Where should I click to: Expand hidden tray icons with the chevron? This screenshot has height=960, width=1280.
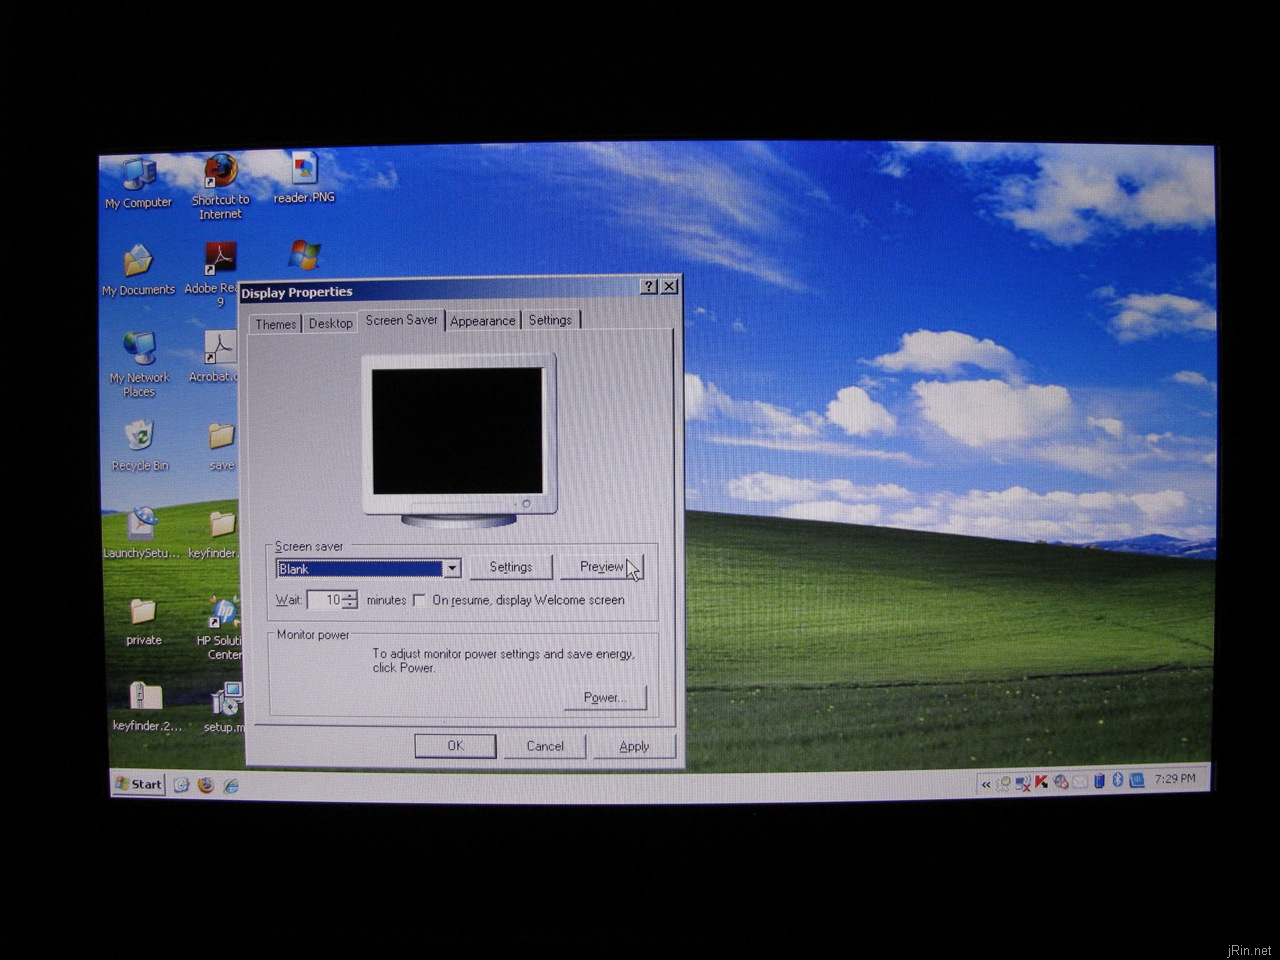tap(986, 784)
